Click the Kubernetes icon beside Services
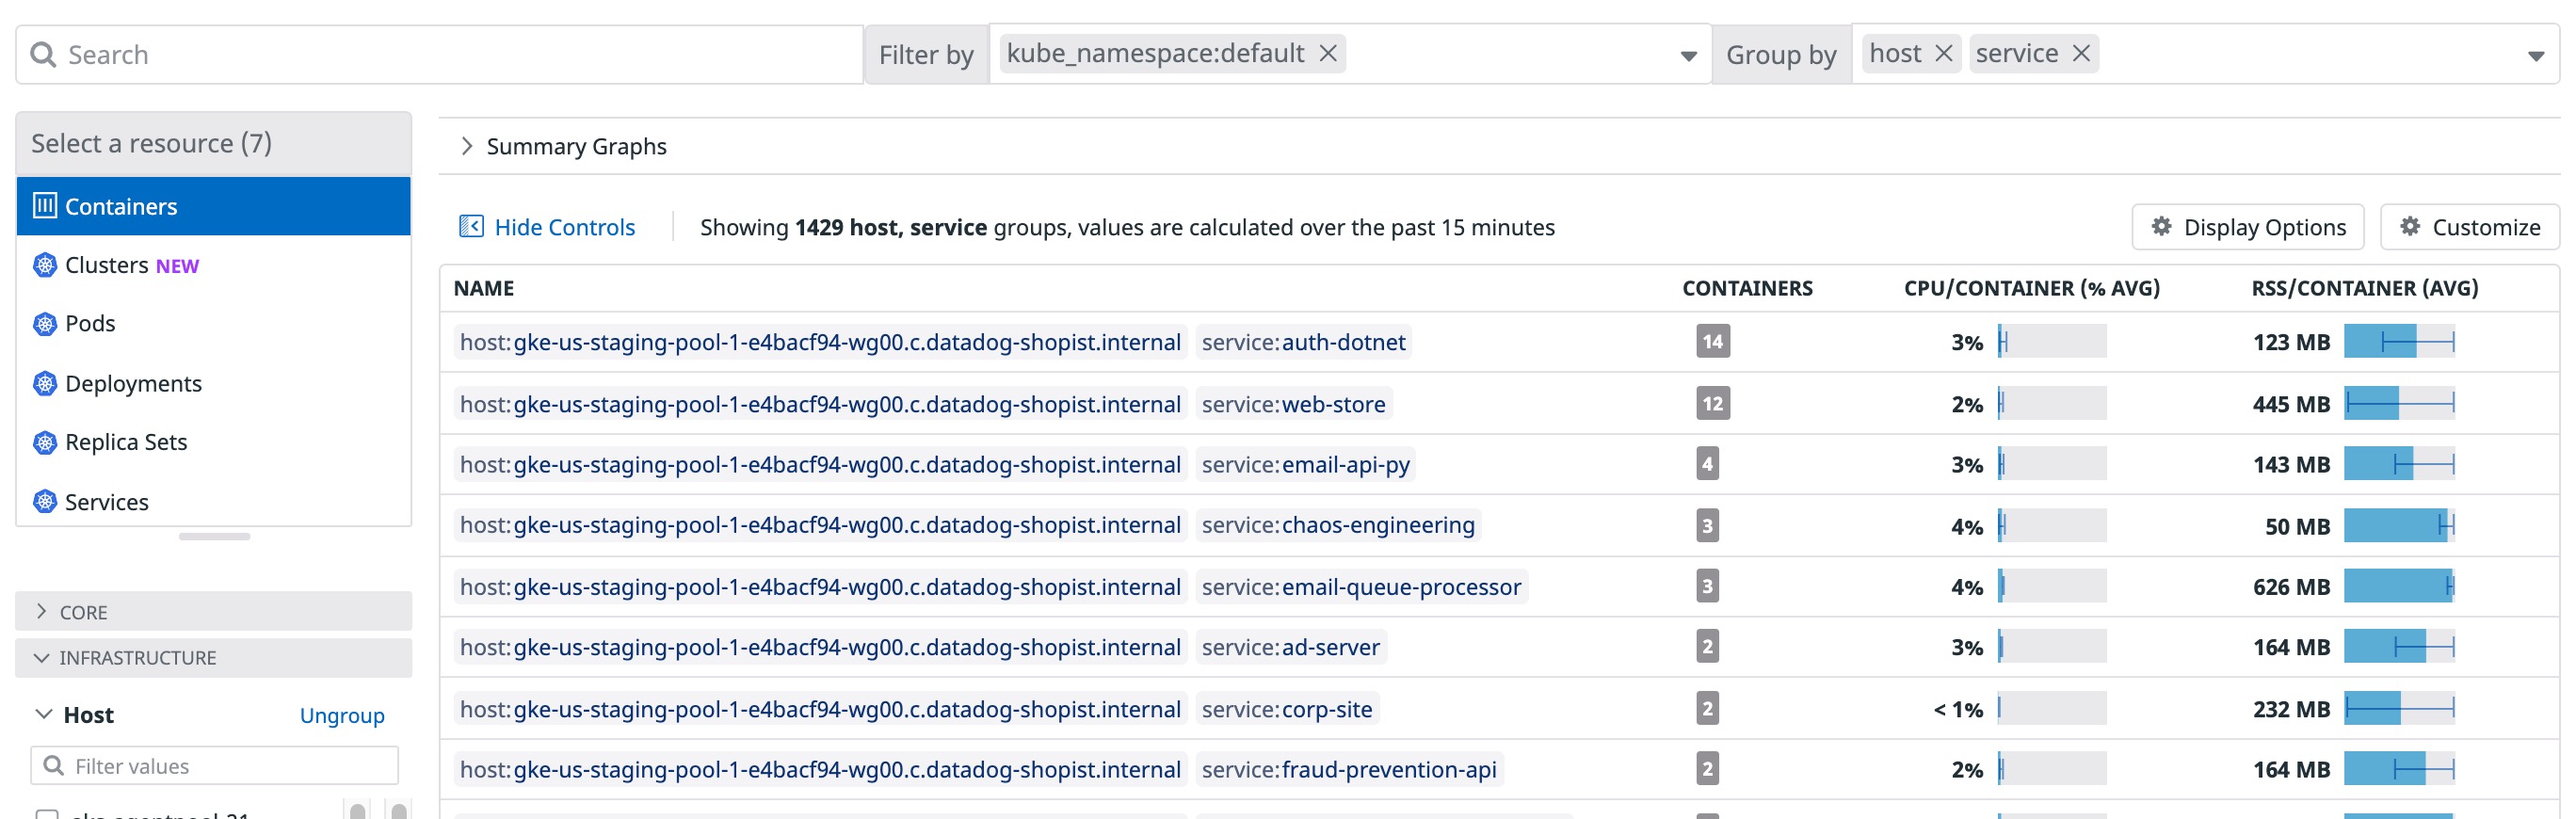This screenshot has height=819, width=2576. (45, 501)
